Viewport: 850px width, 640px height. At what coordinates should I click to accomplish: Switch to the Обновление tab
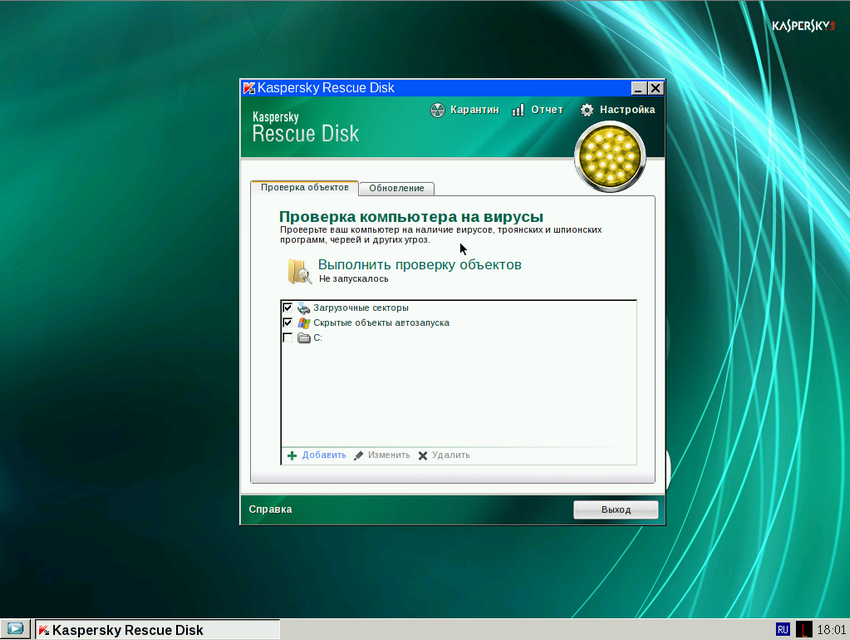click(x=396, y=188)
